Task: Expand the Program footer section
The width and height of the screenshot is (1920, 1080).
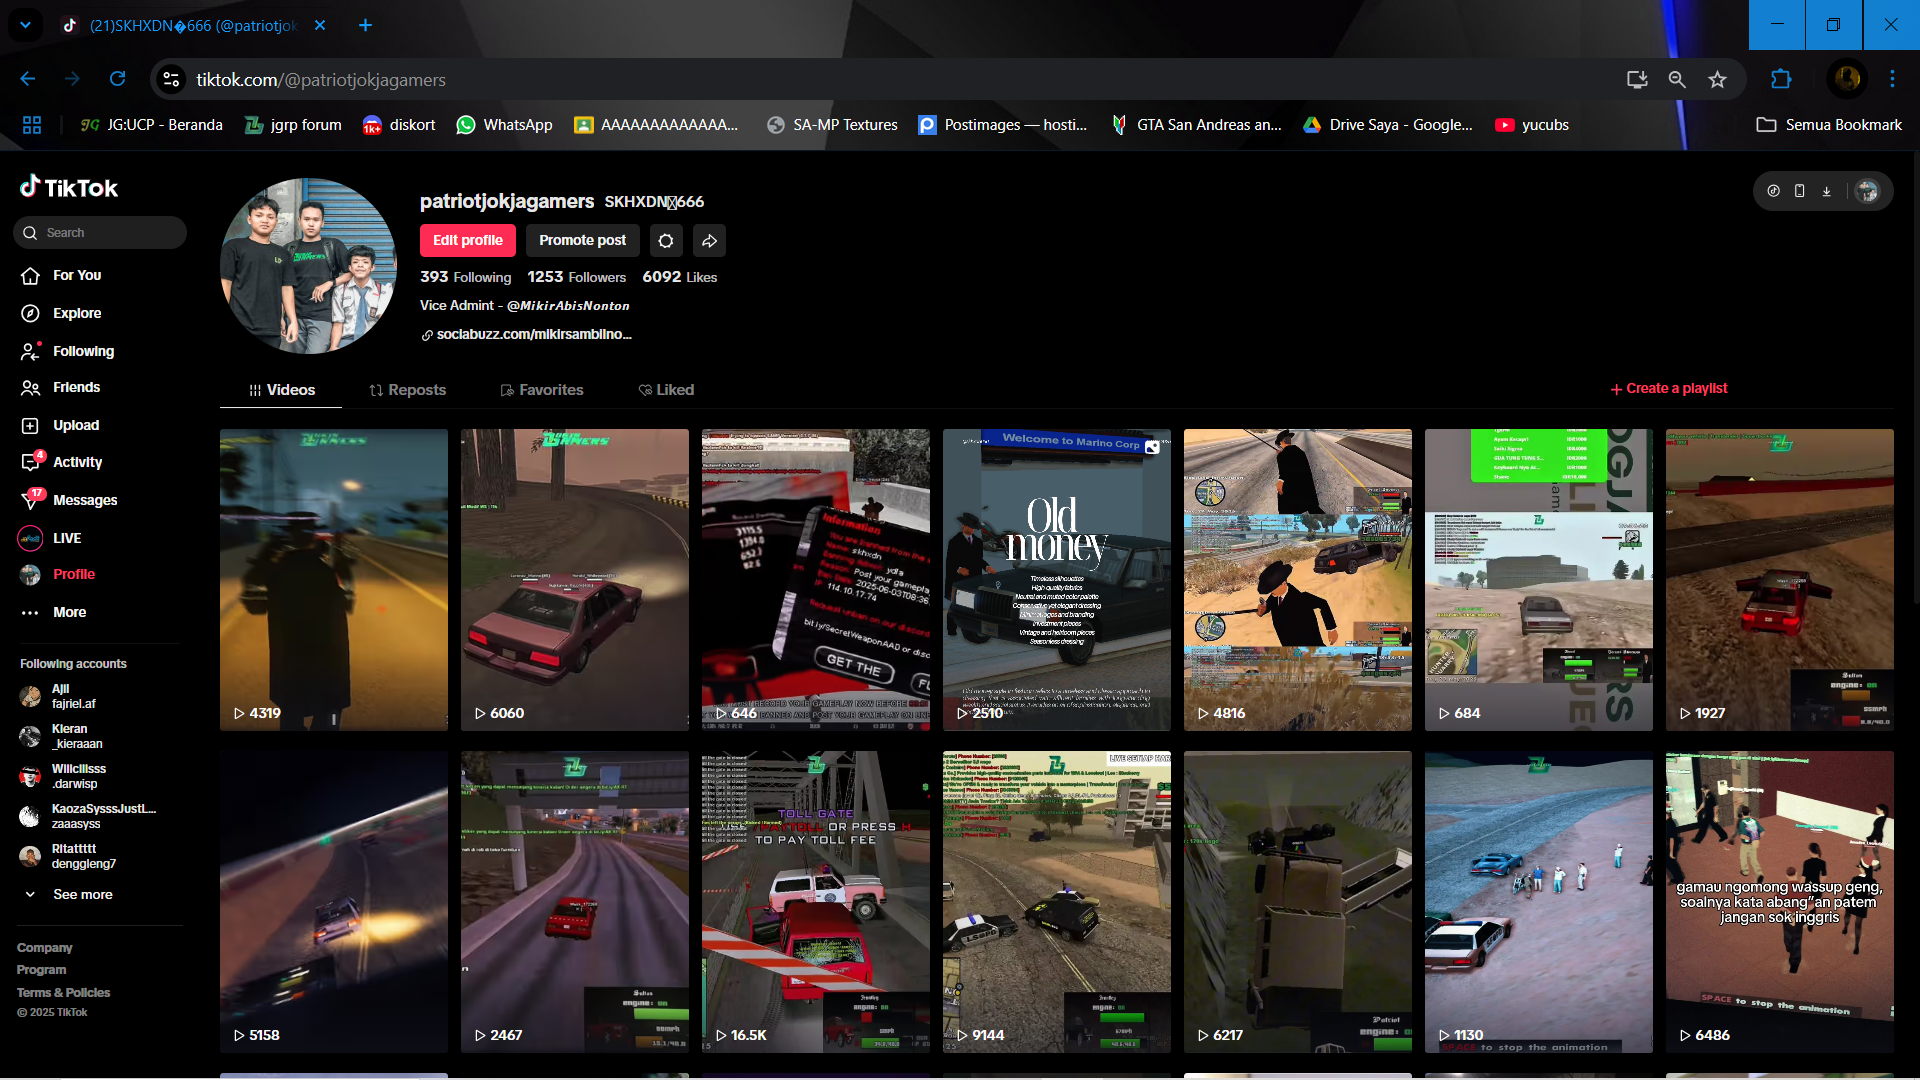Action: click(42, 970)
